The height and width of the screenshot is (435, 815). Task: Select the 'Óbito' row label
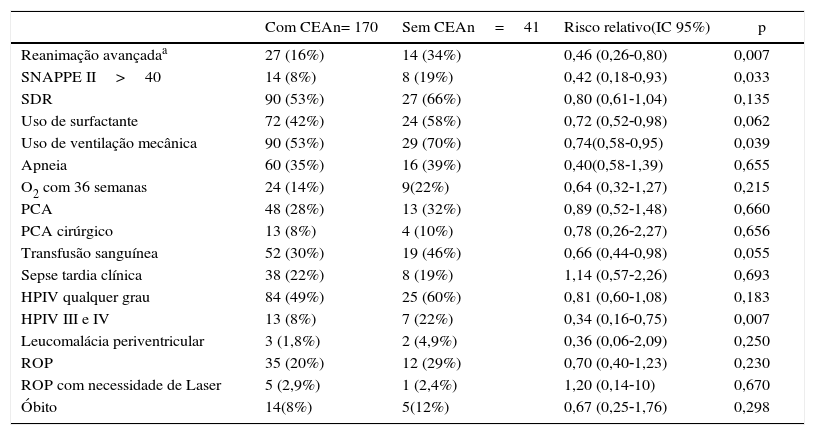[x=43, y=407]
